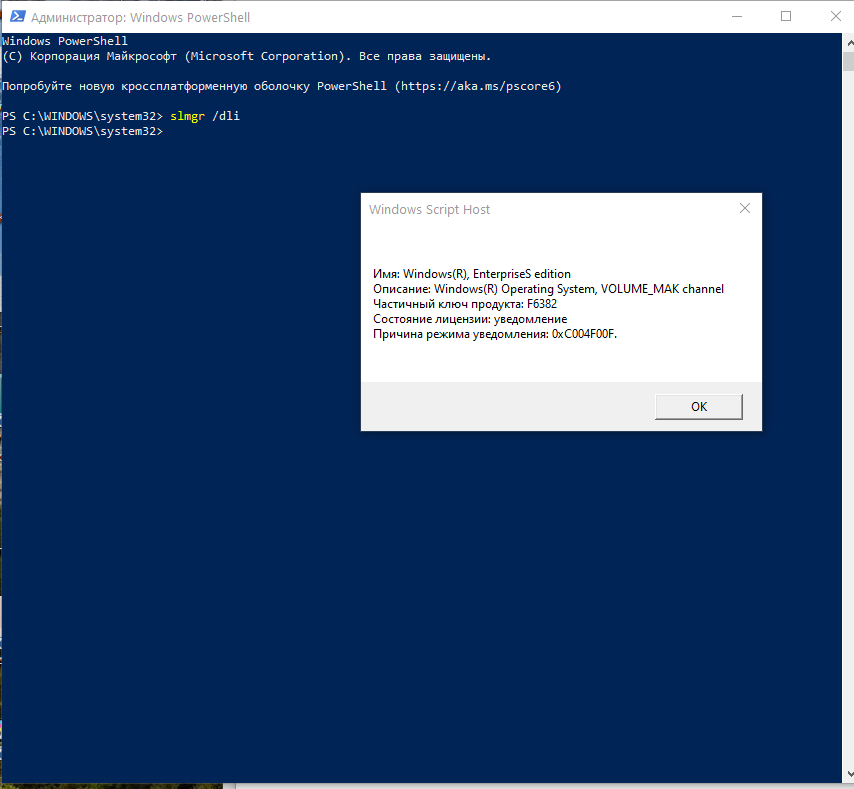The height and width of the screenshot is (789, 854).
Task: Close the Windows Script Host dialog
Action: point(745,209)
